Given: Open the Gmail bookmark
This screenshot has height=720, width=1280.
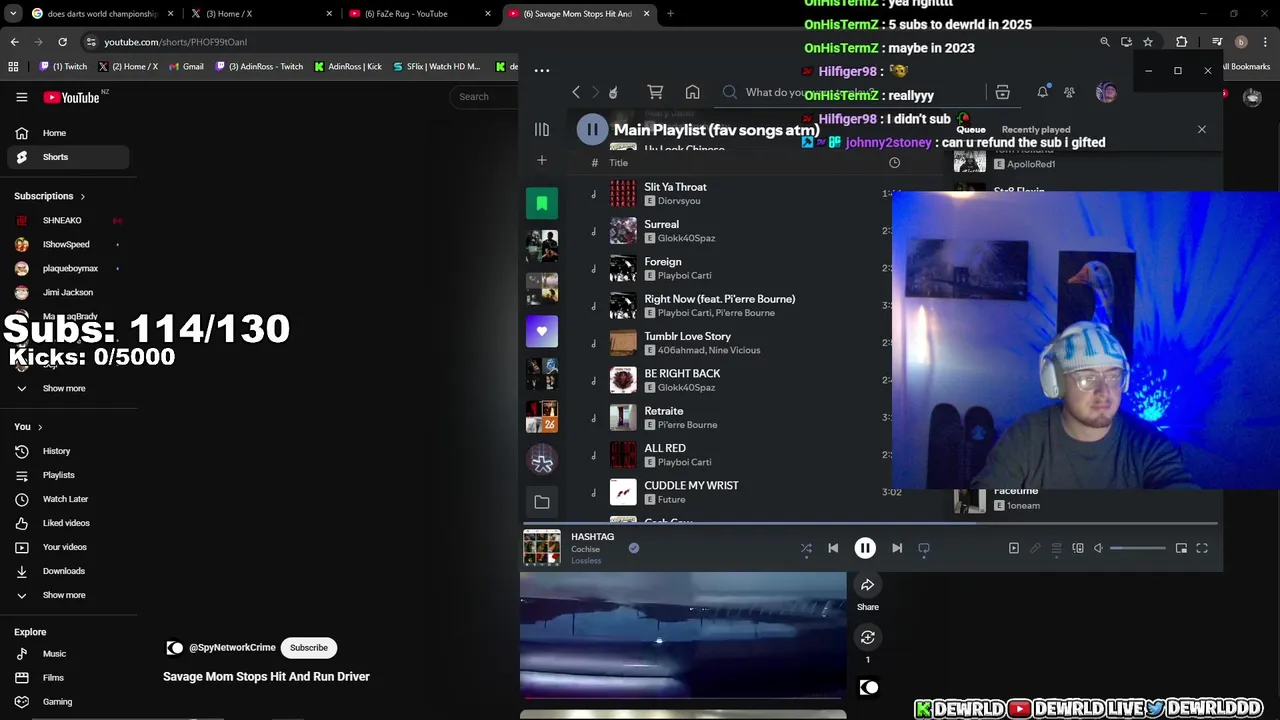Looking at the screenshot, I should tap(186, 67).
